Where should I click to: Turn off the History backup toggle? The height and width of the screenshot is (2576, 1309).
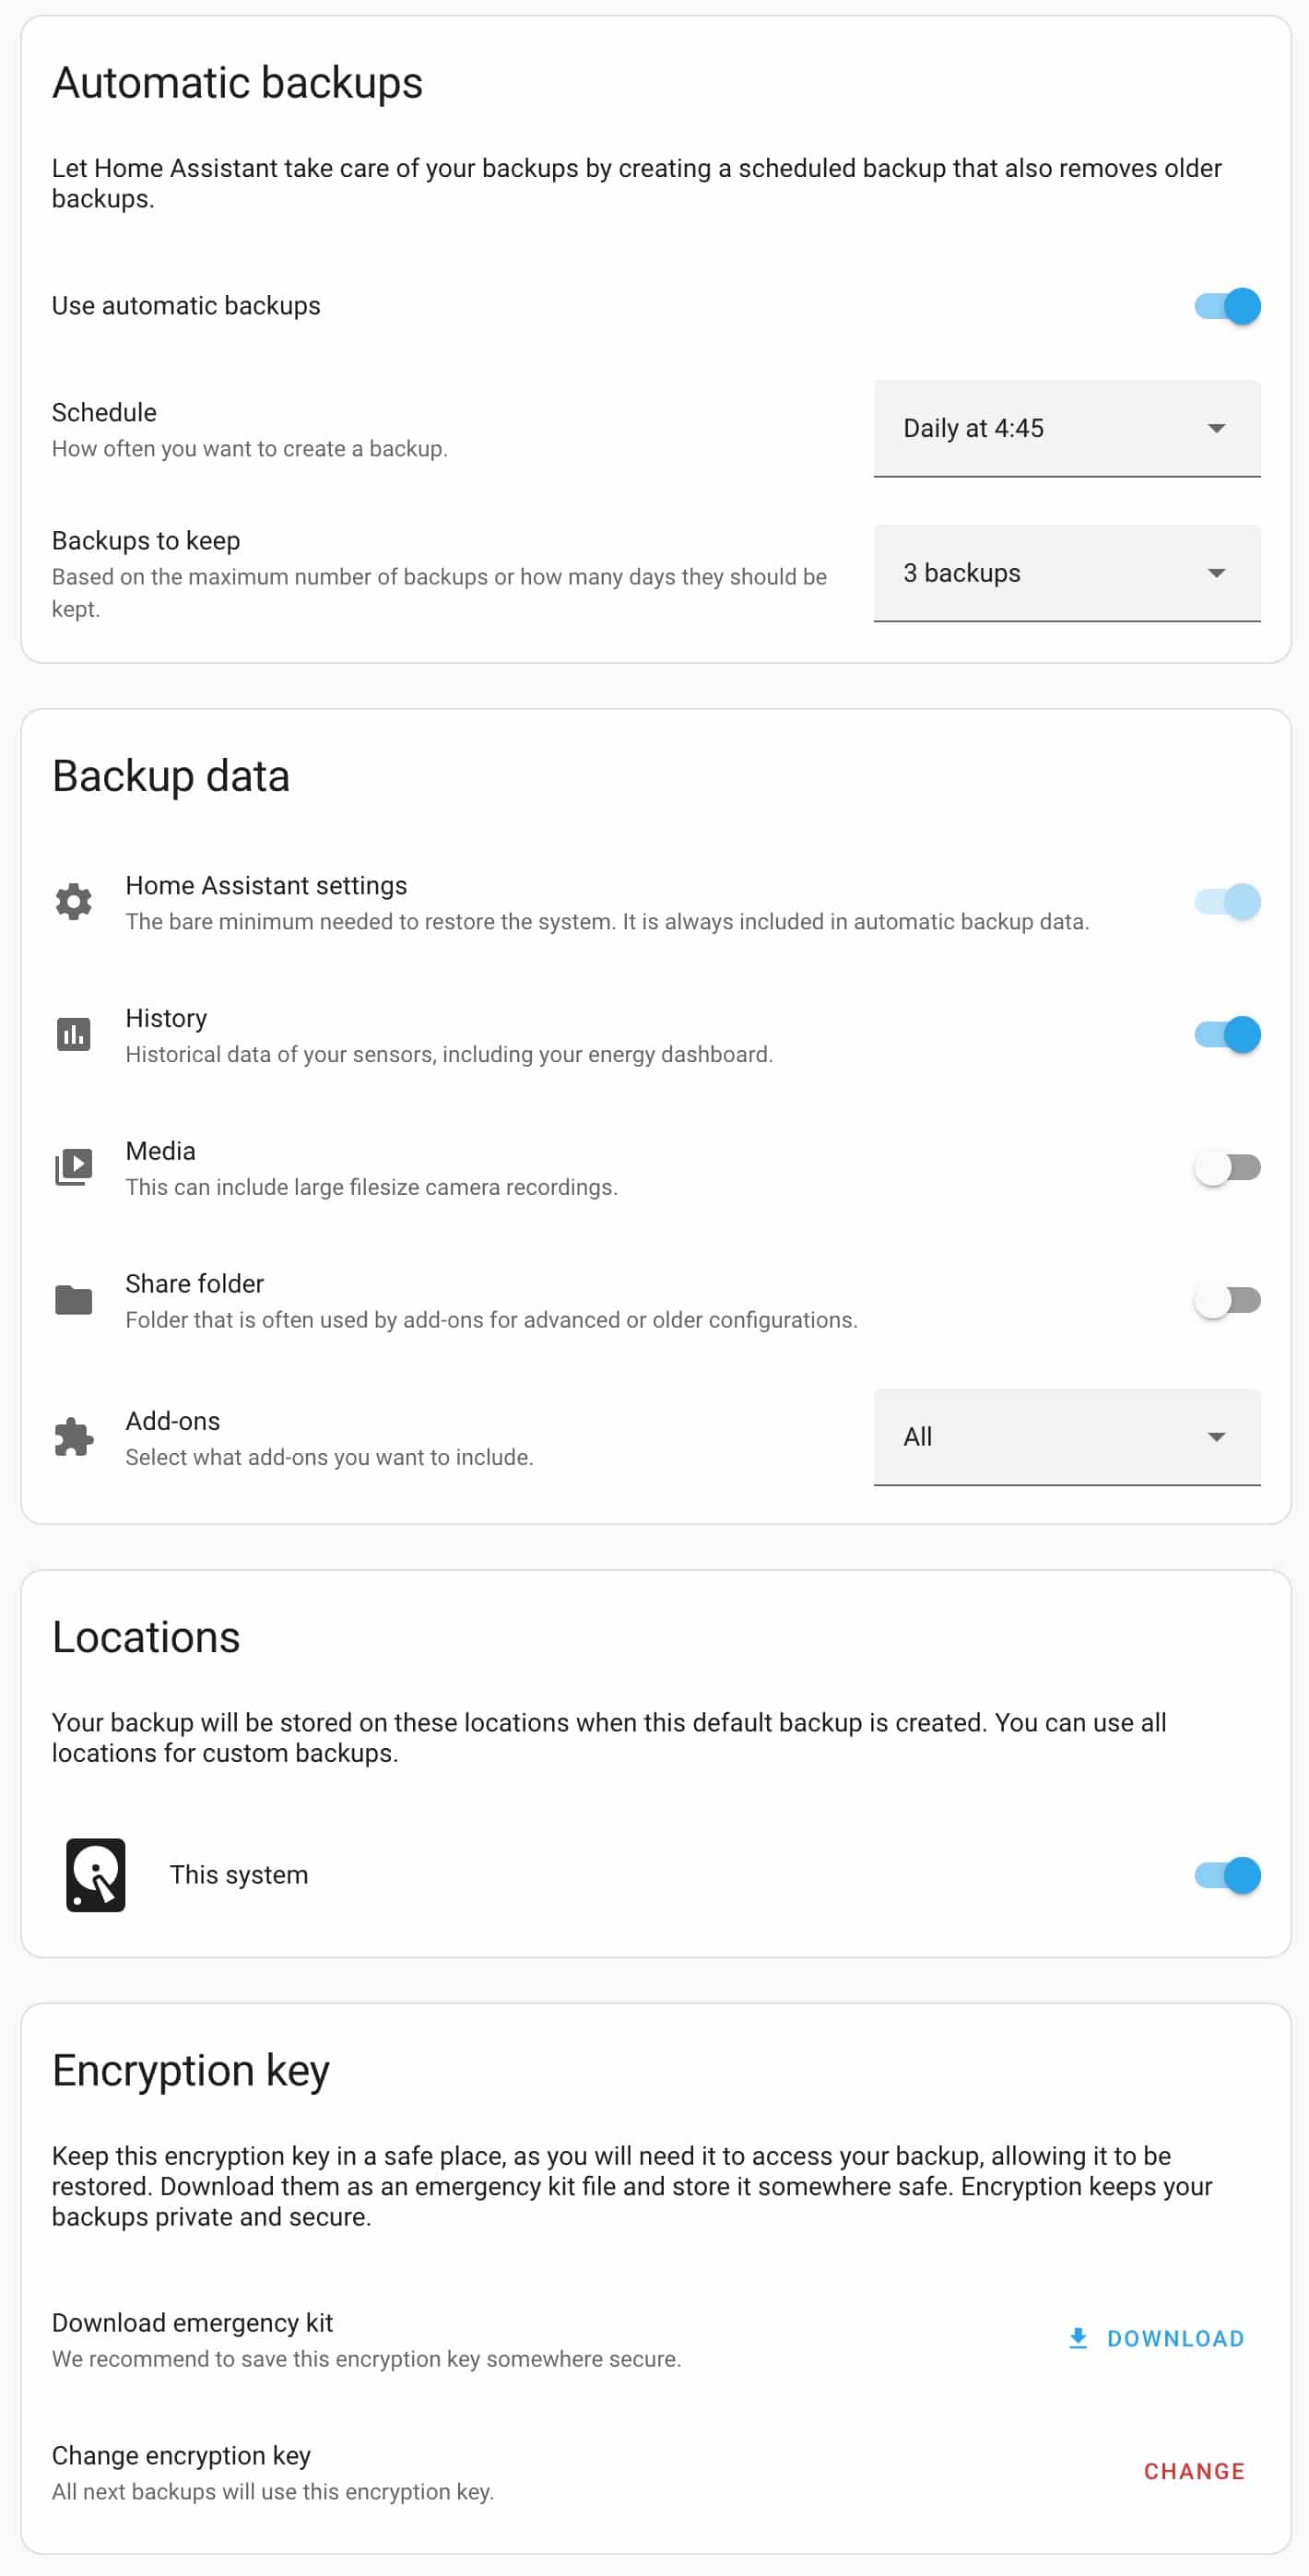pyautogui.click(x=1227, y=1034)
